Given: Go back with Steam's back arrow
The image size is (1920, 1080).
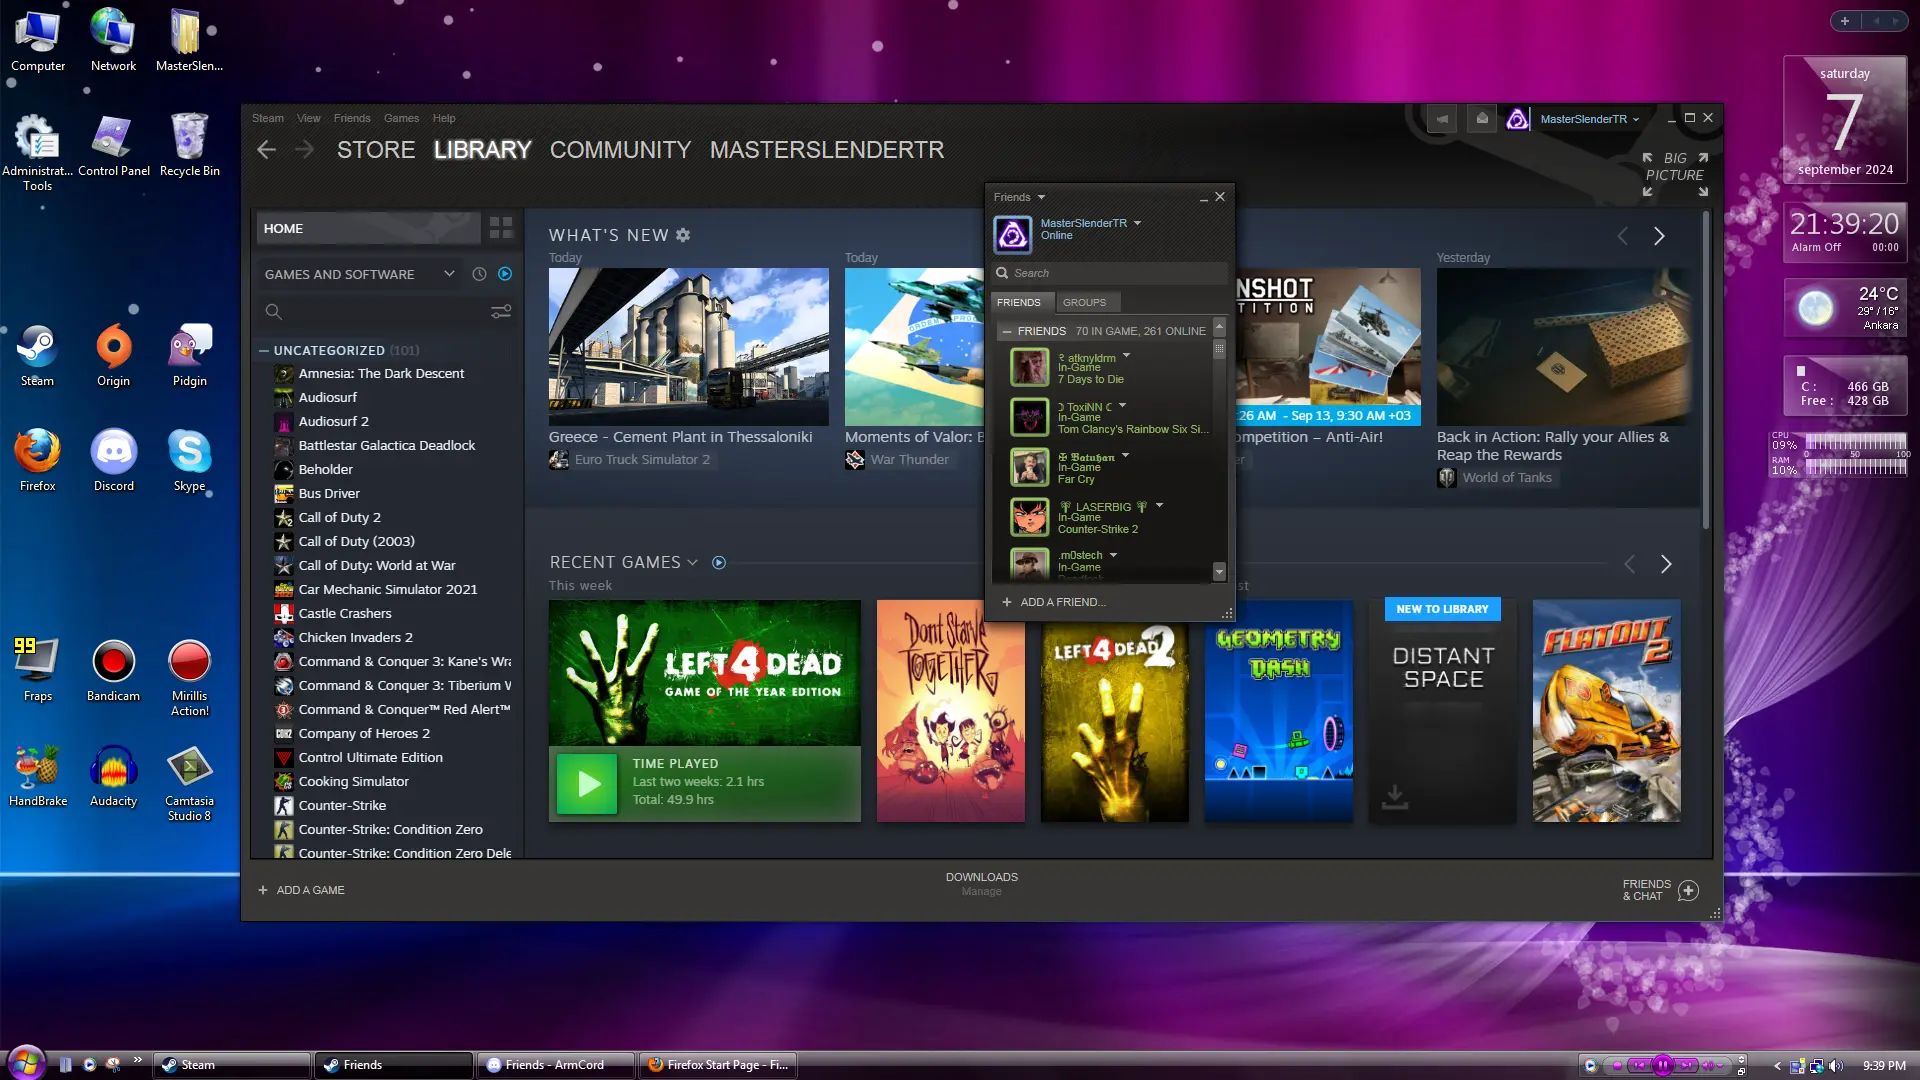Looking at the screenshot, I should pos(266,150).
